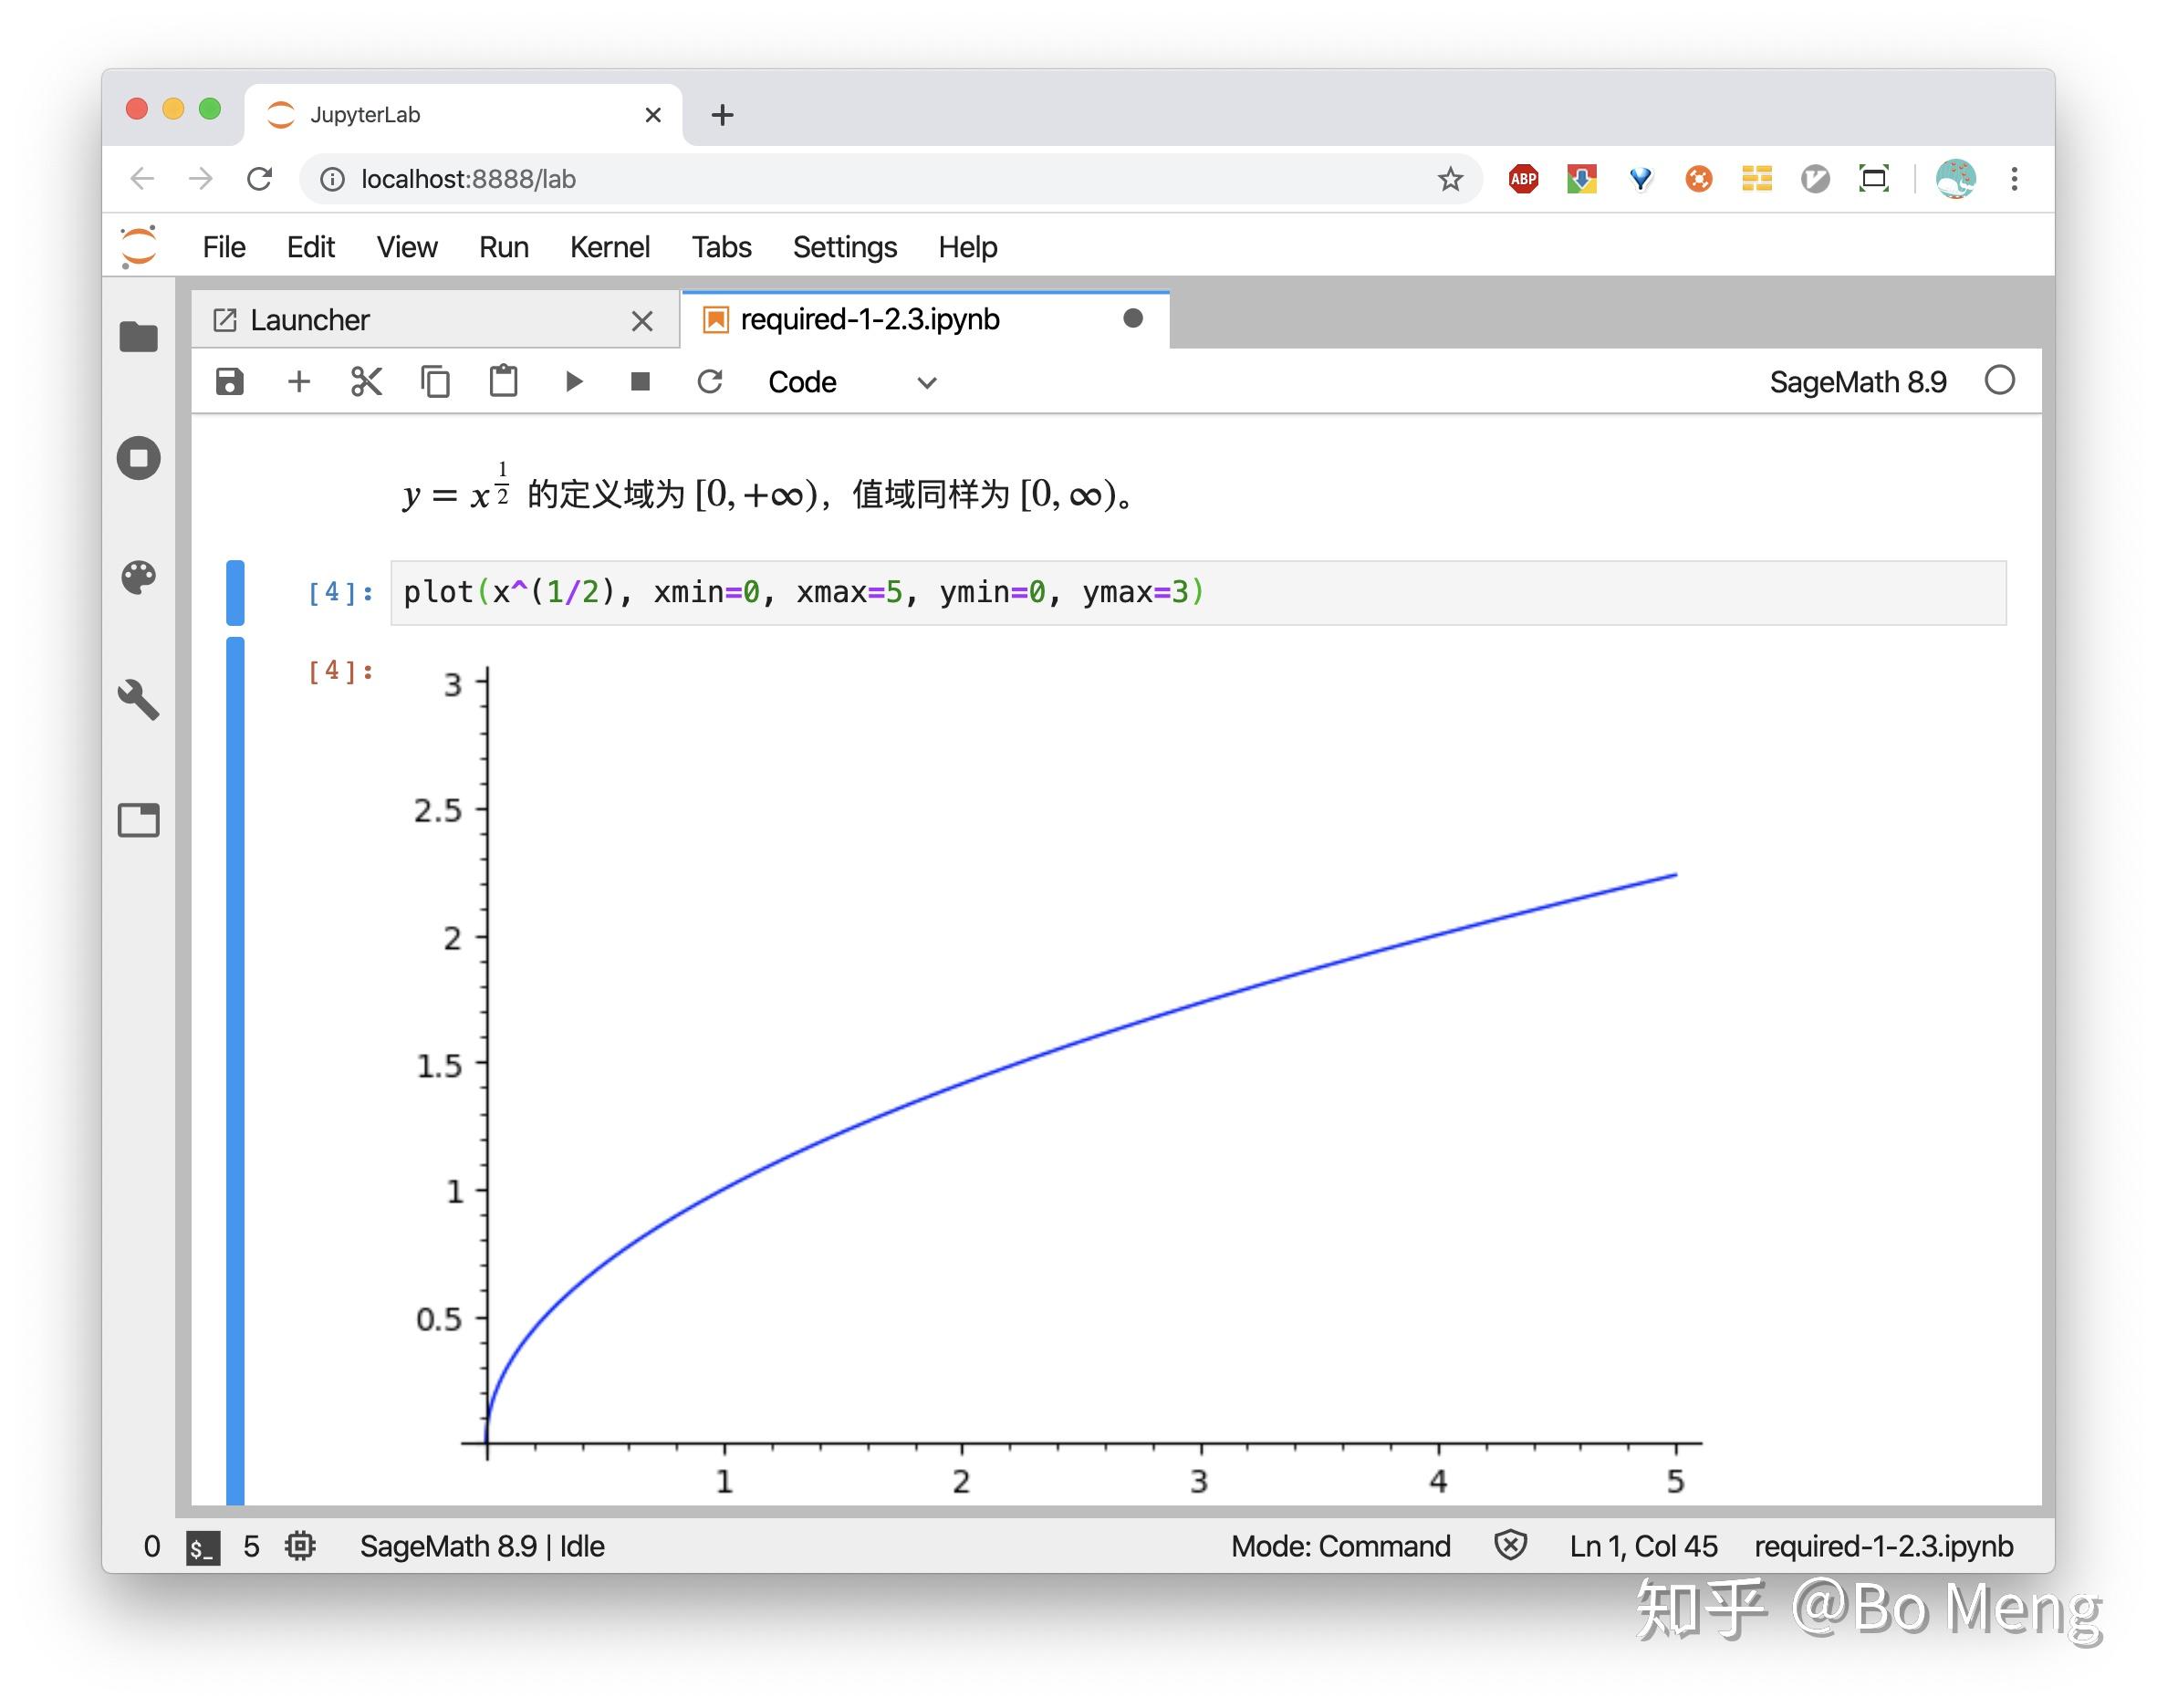Screen dimensions: 2157x1708
Task: Open the command palette sidebar icon
Action: click(x=138, y=577)
